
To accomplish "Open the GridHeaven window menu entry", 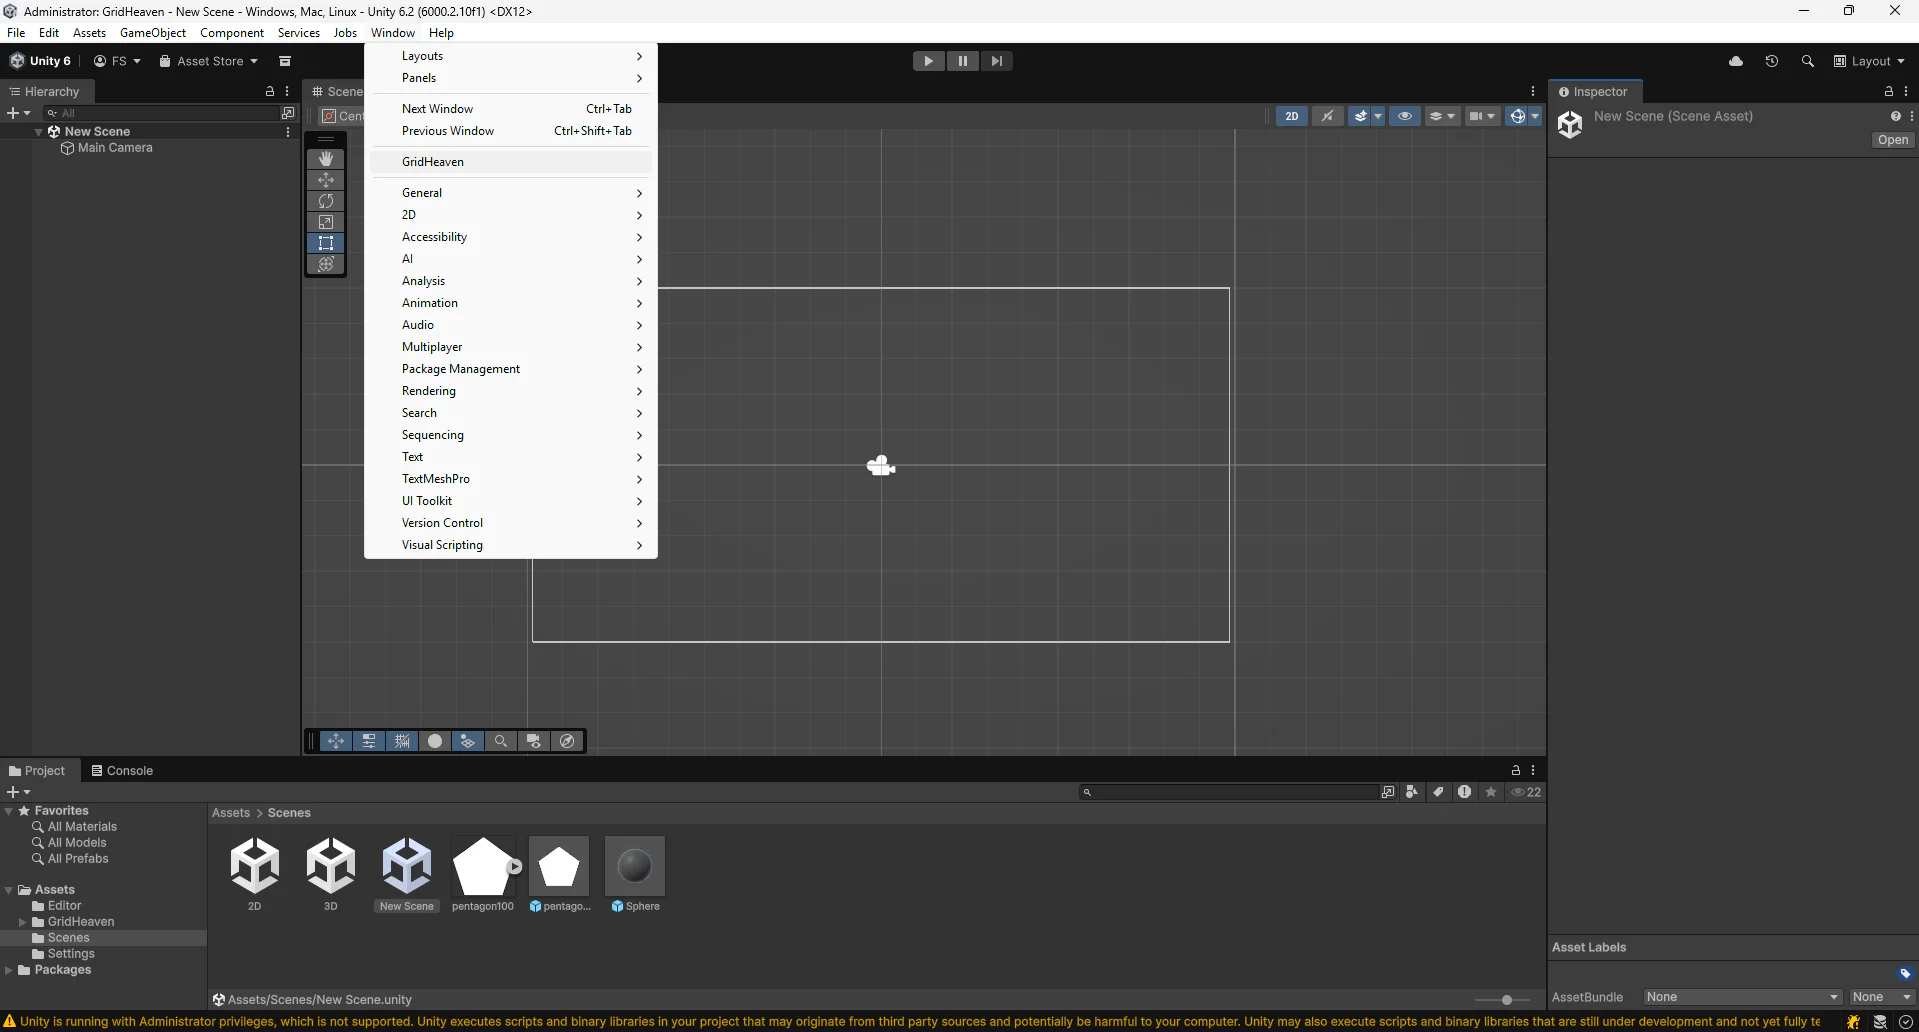I will pyautogui.click(x=511, y=162).
